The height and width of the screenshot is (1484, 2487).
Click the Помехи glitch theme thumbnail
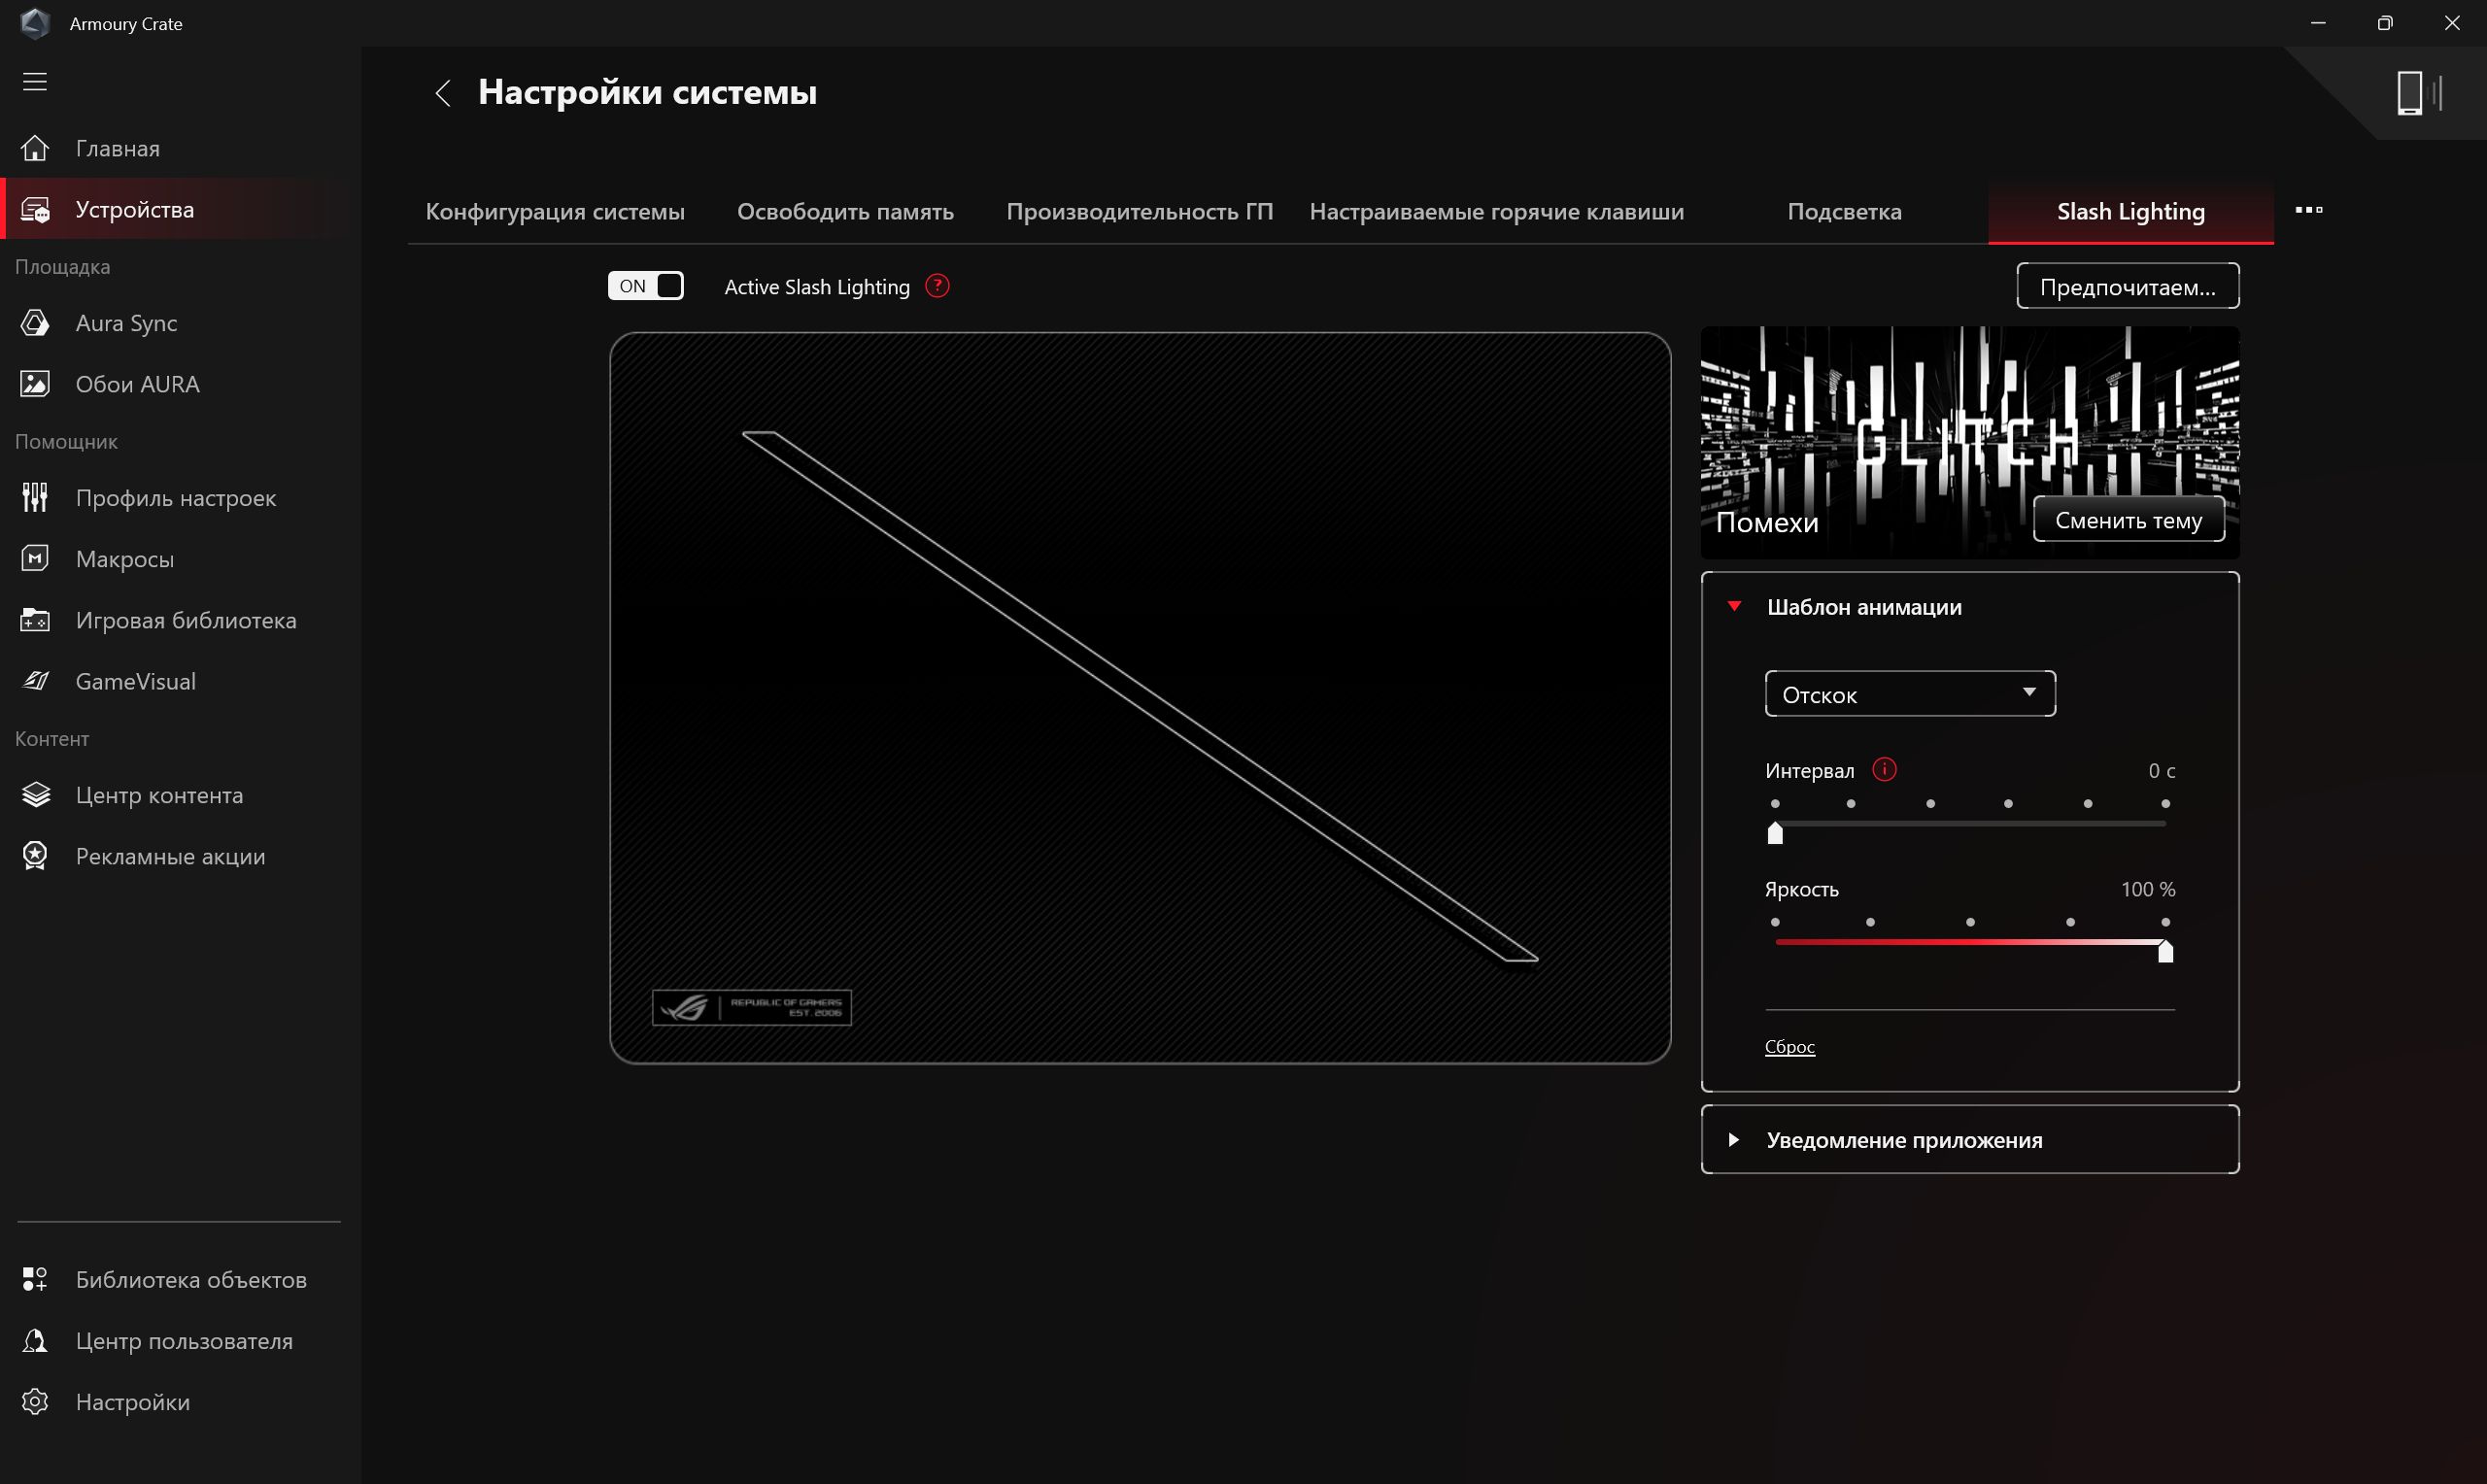click(1969, 442)
